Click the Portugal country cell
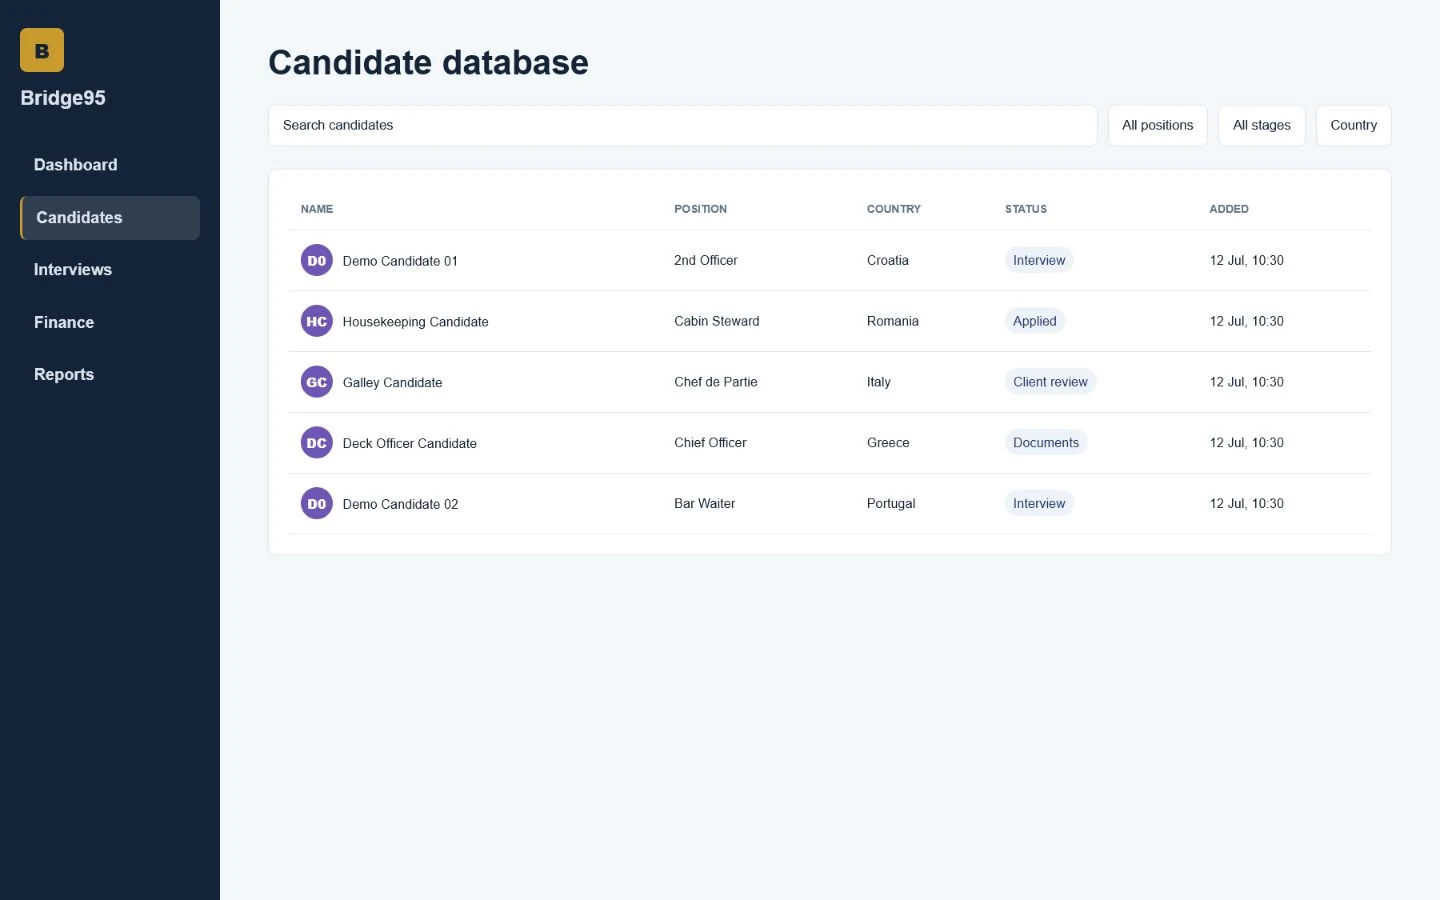Screen dimensions: 1440x900 coord(891,504)
